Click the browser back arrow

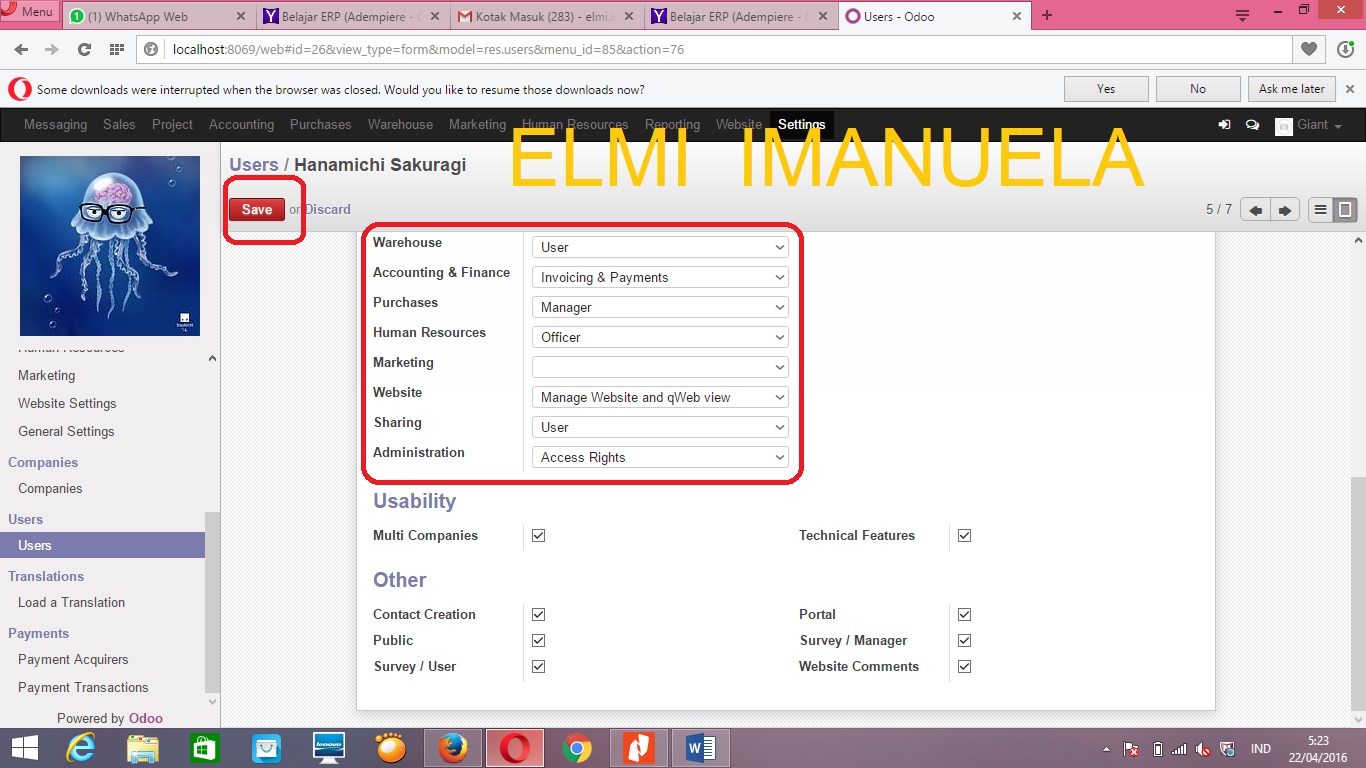click(22, 49)
